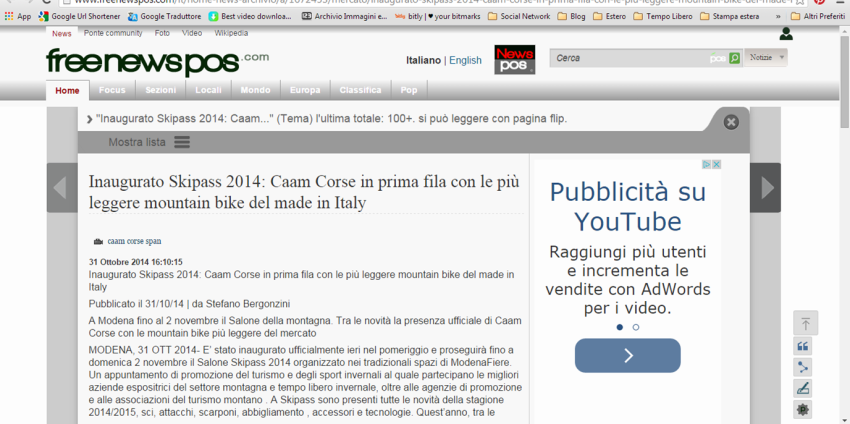850x424 pixels.
Task: Click the green search magnifier button
Action: pyautogui.click(x=735, y=58)
